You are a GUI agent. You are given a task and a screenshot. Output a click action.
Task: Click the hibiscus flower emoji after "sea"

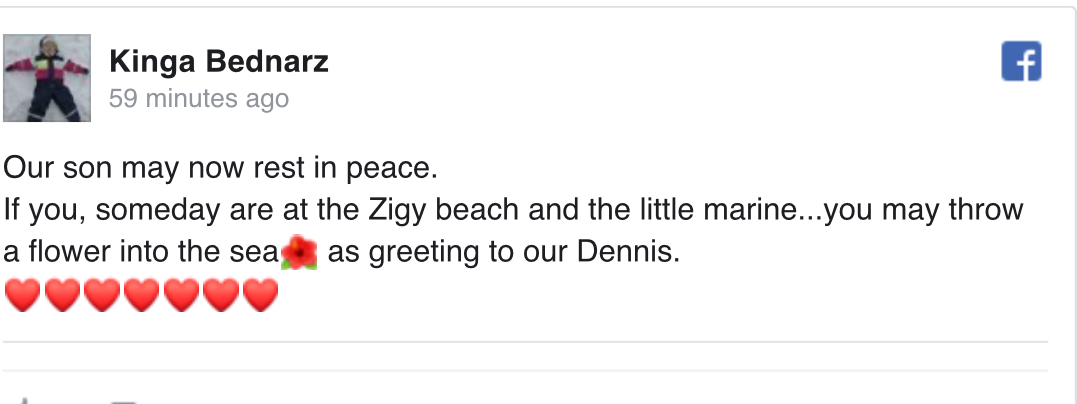tap(300, 254)
